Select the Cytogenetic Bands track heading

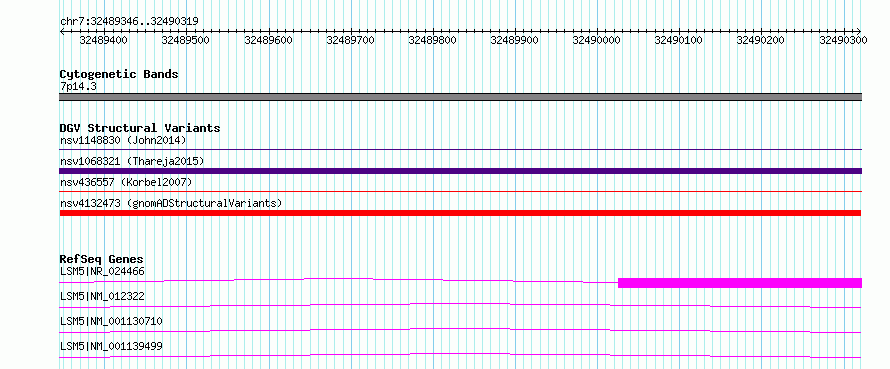(119, 74)
